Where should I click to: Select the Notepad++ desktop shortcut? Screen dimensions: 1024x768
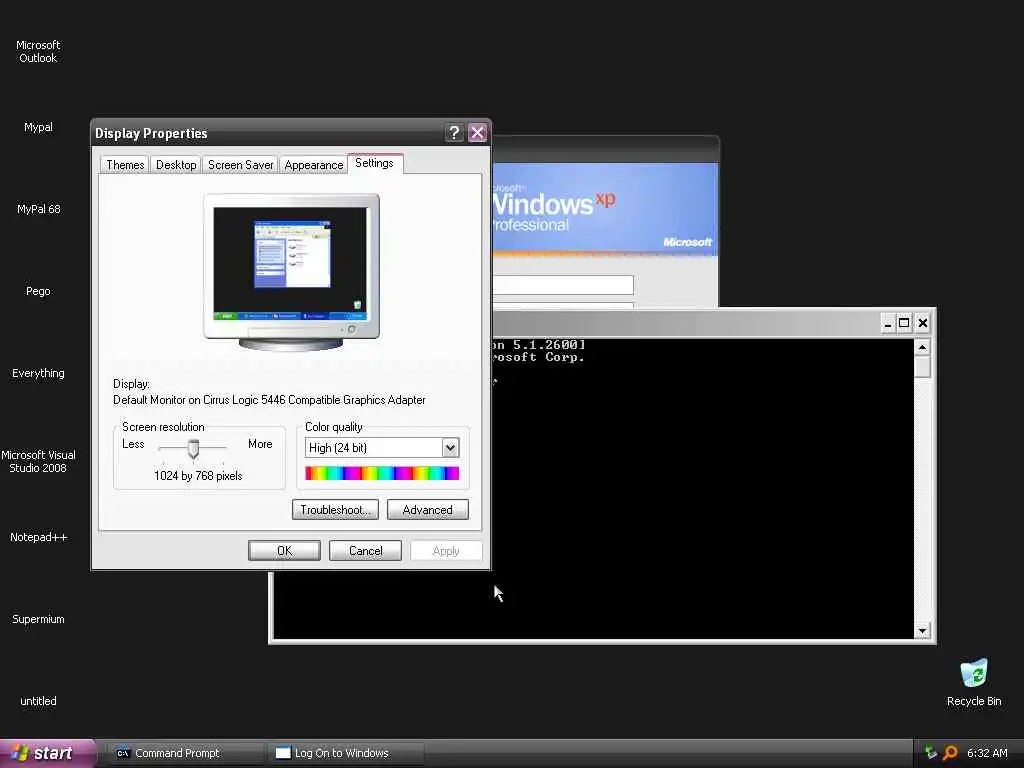(x=39, y=537)
